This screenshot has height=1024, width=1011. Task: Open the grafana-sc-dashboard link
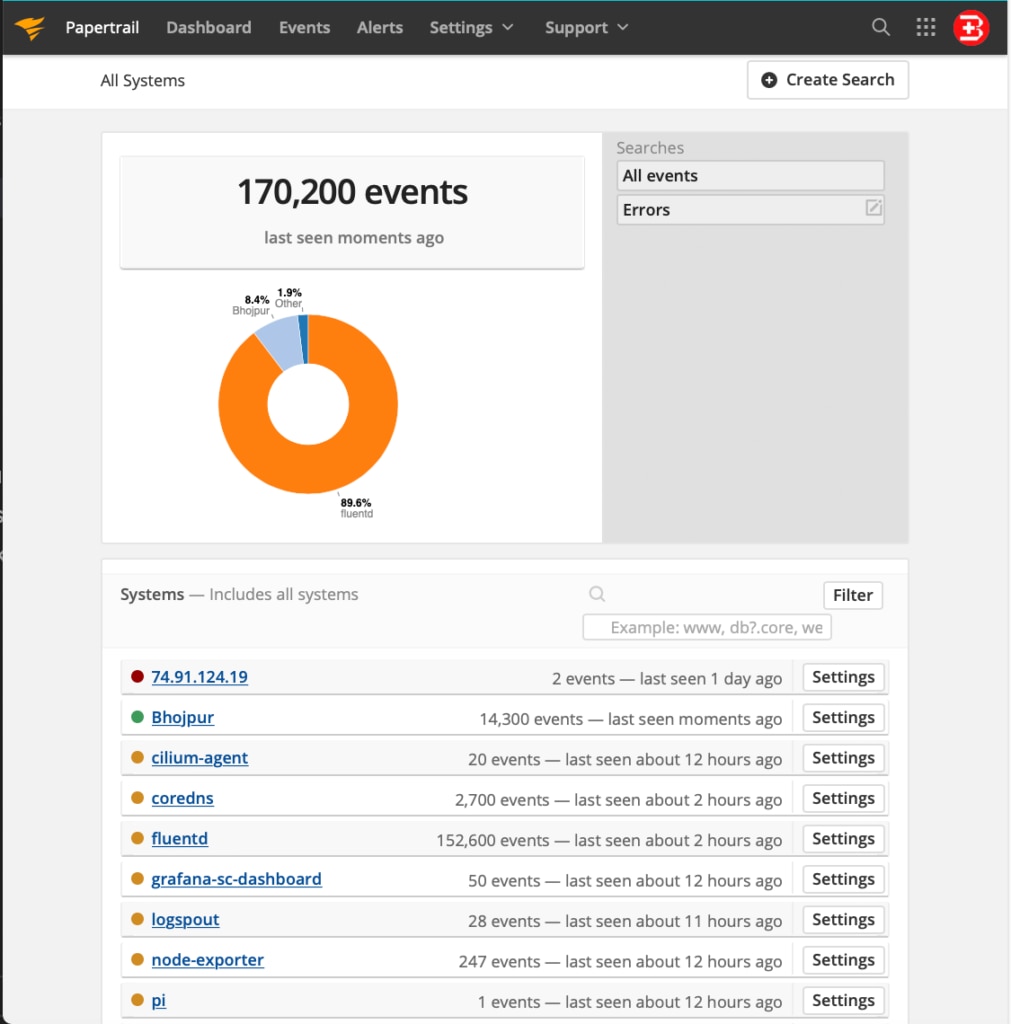click(x=236, y=880)
